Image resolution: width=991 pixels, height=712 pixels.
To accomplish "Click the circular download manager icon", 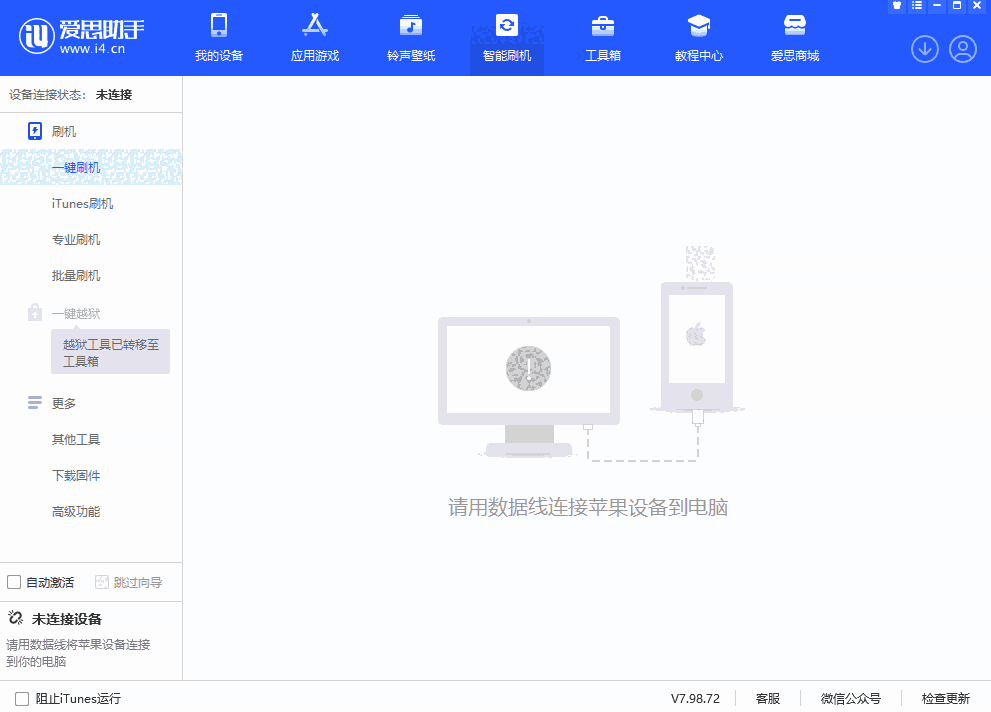I will pyautogui.click(x=924, y=49).
